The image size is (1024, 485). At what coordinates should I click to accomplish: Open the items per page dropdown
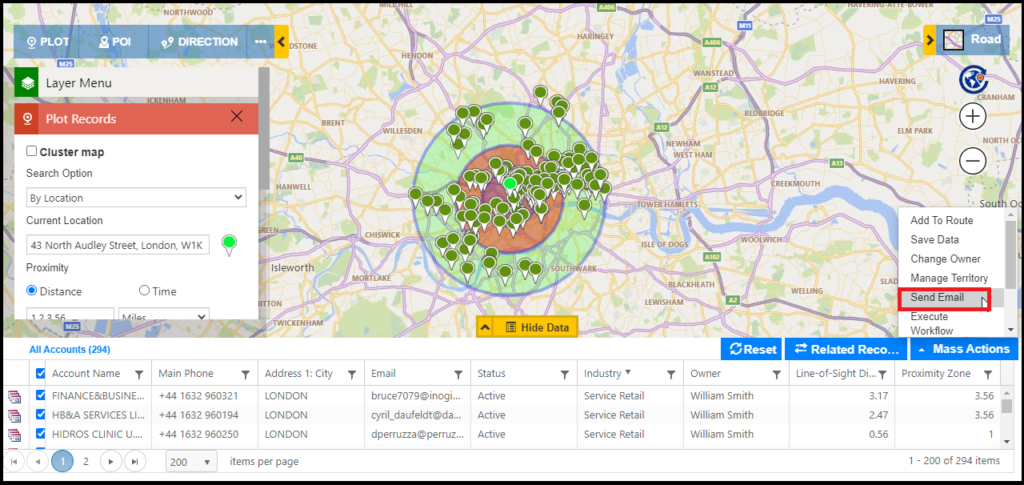click(191, 461)
